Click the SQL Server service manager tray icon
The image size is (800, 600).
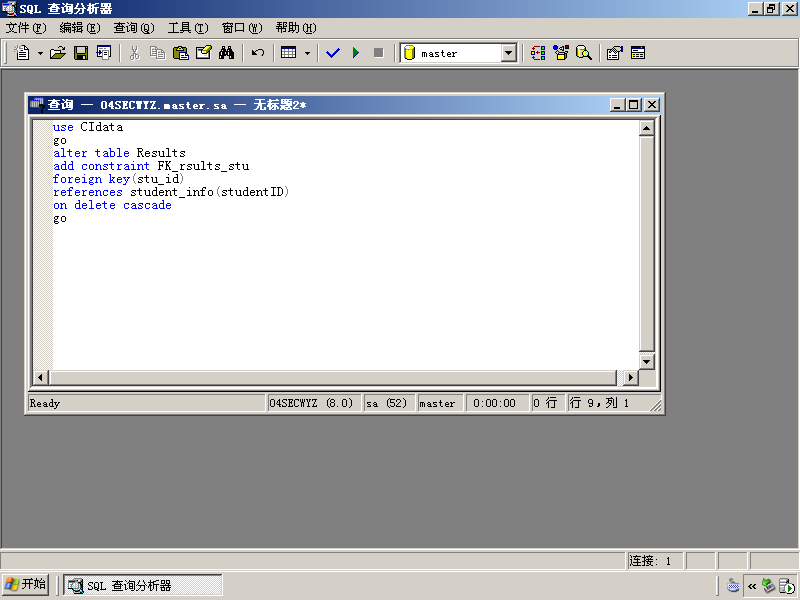787,586
